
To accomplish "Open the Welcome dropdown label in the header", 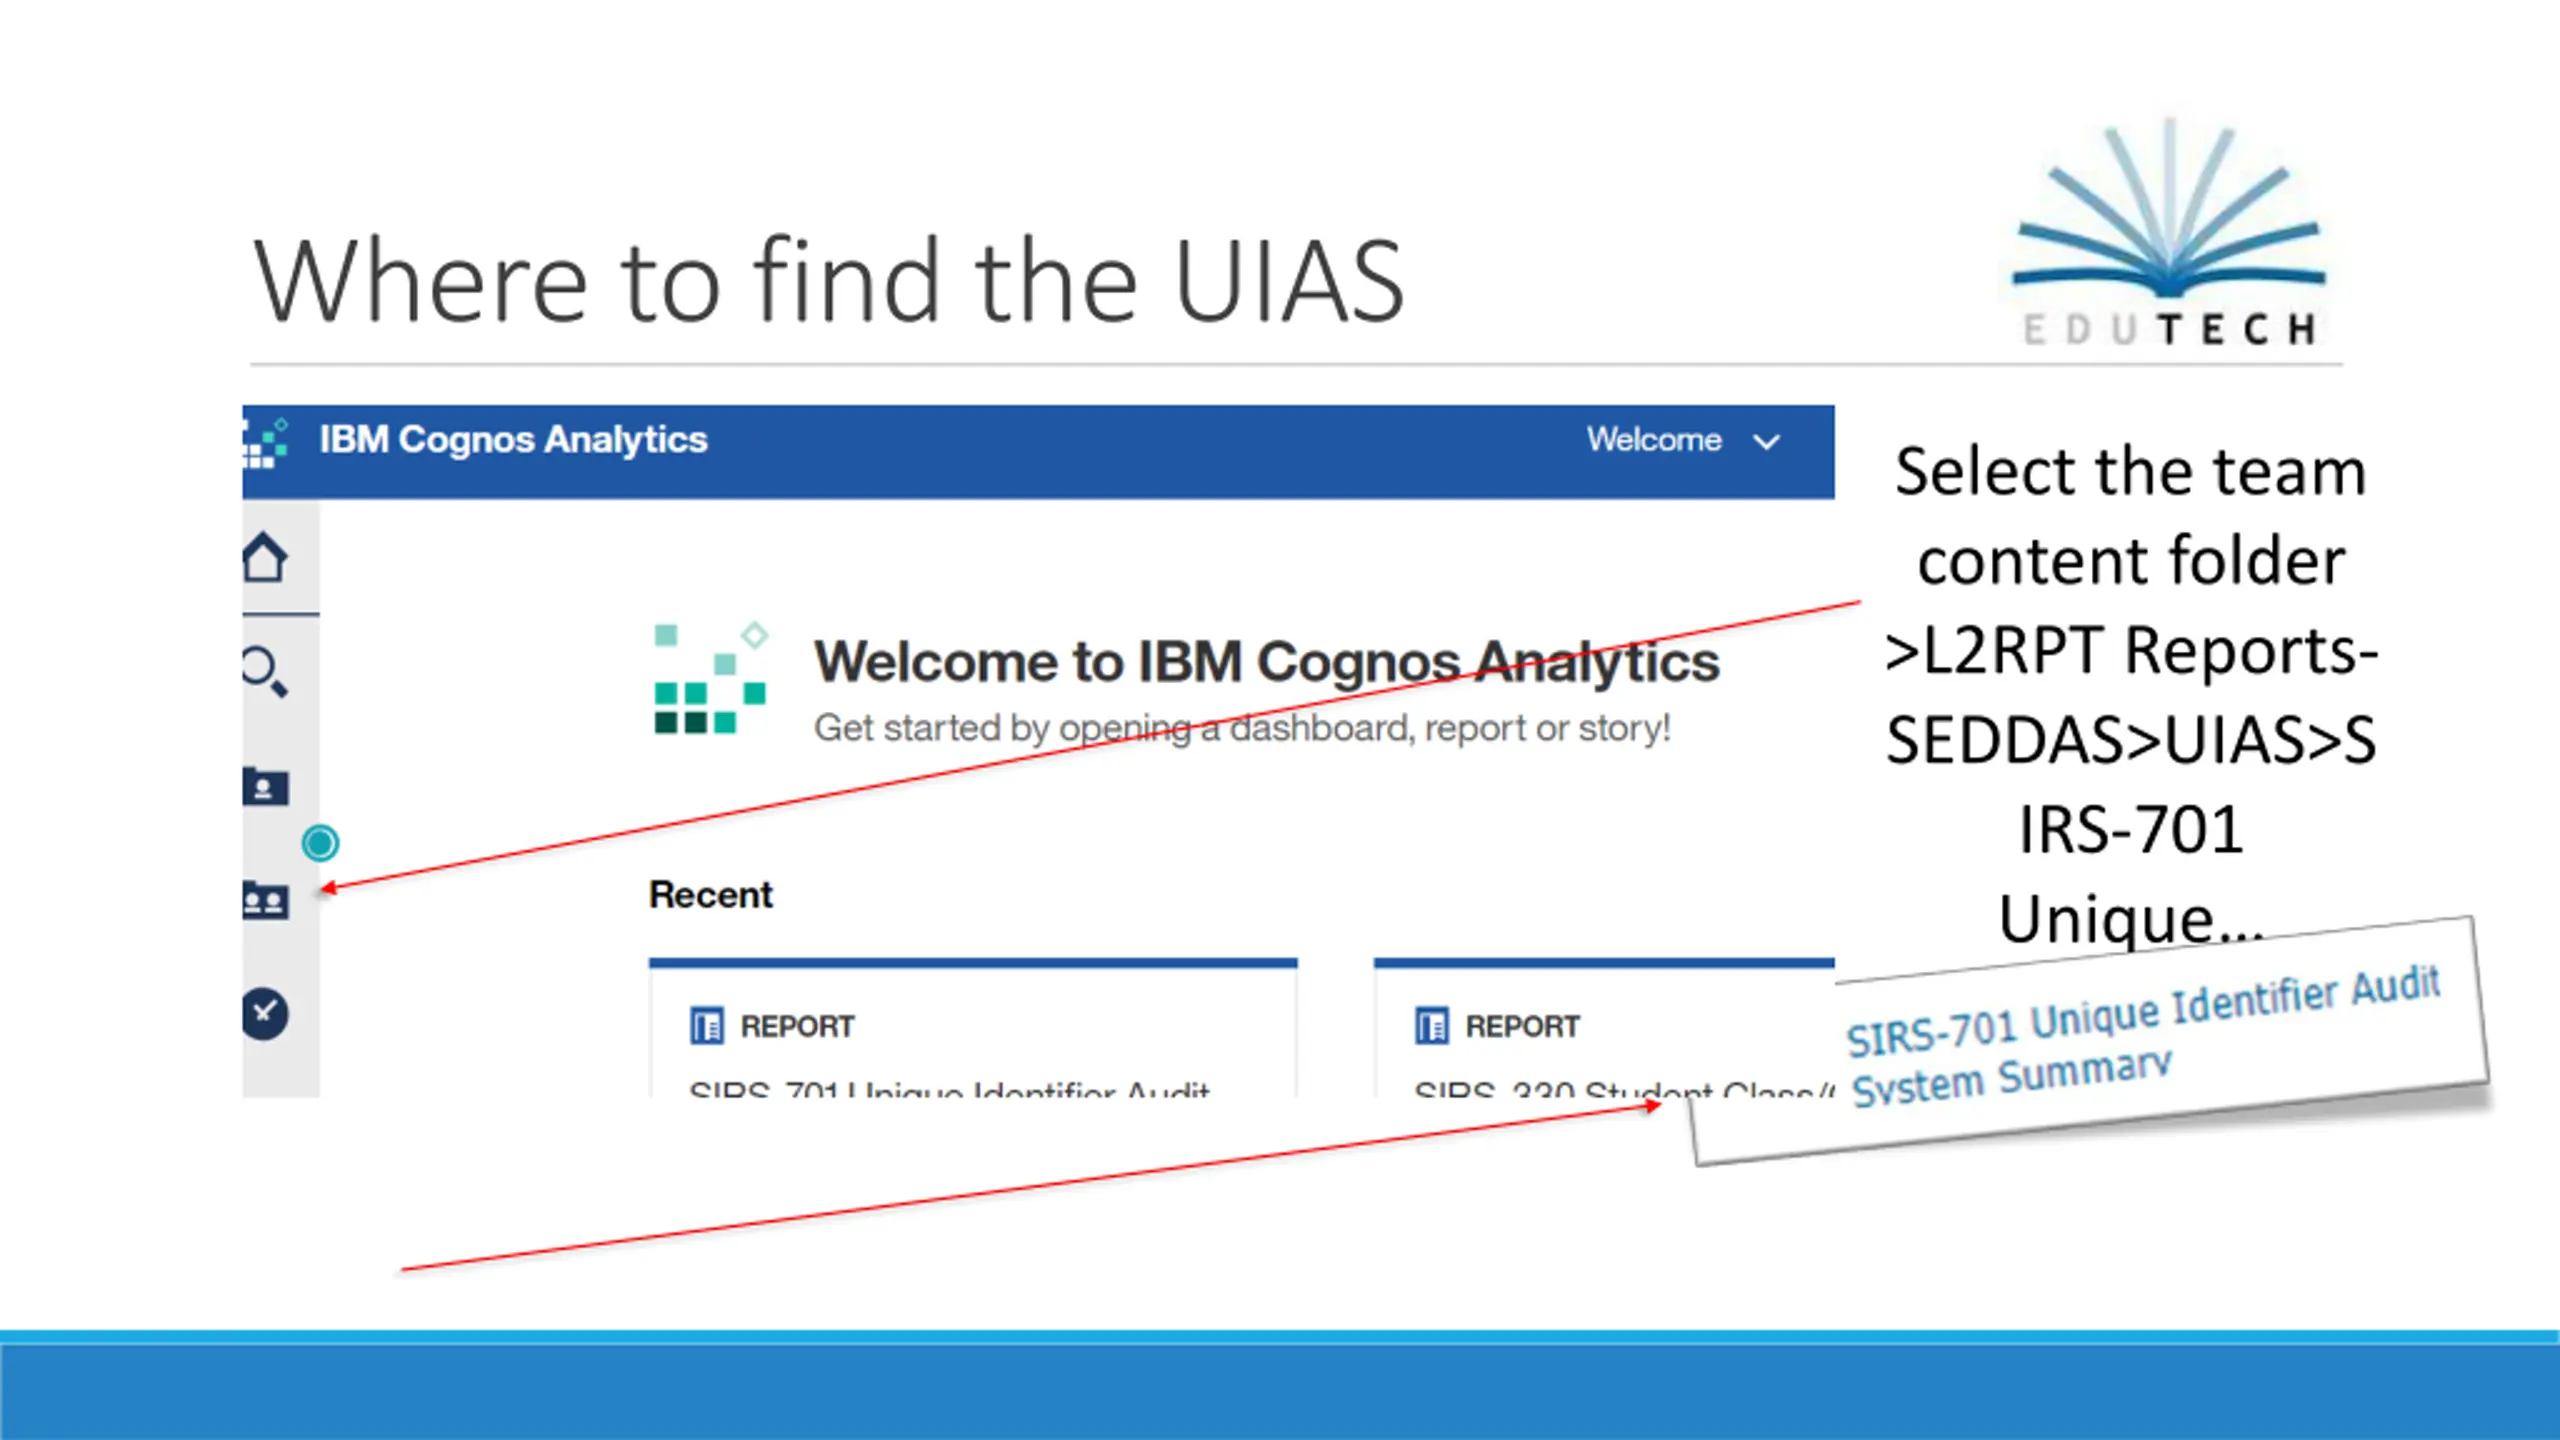I will (x=1654, y=440).
